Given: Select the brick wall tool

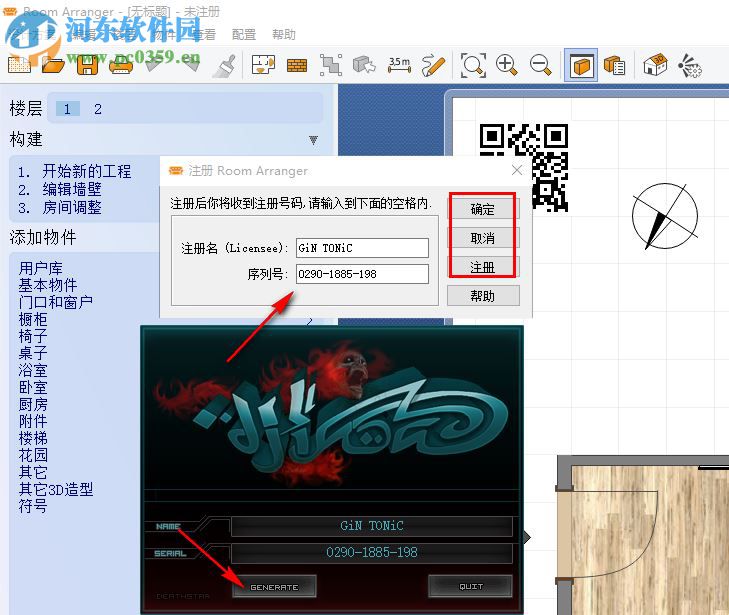Looking at the screenshot, I should [x=297, y=65].
